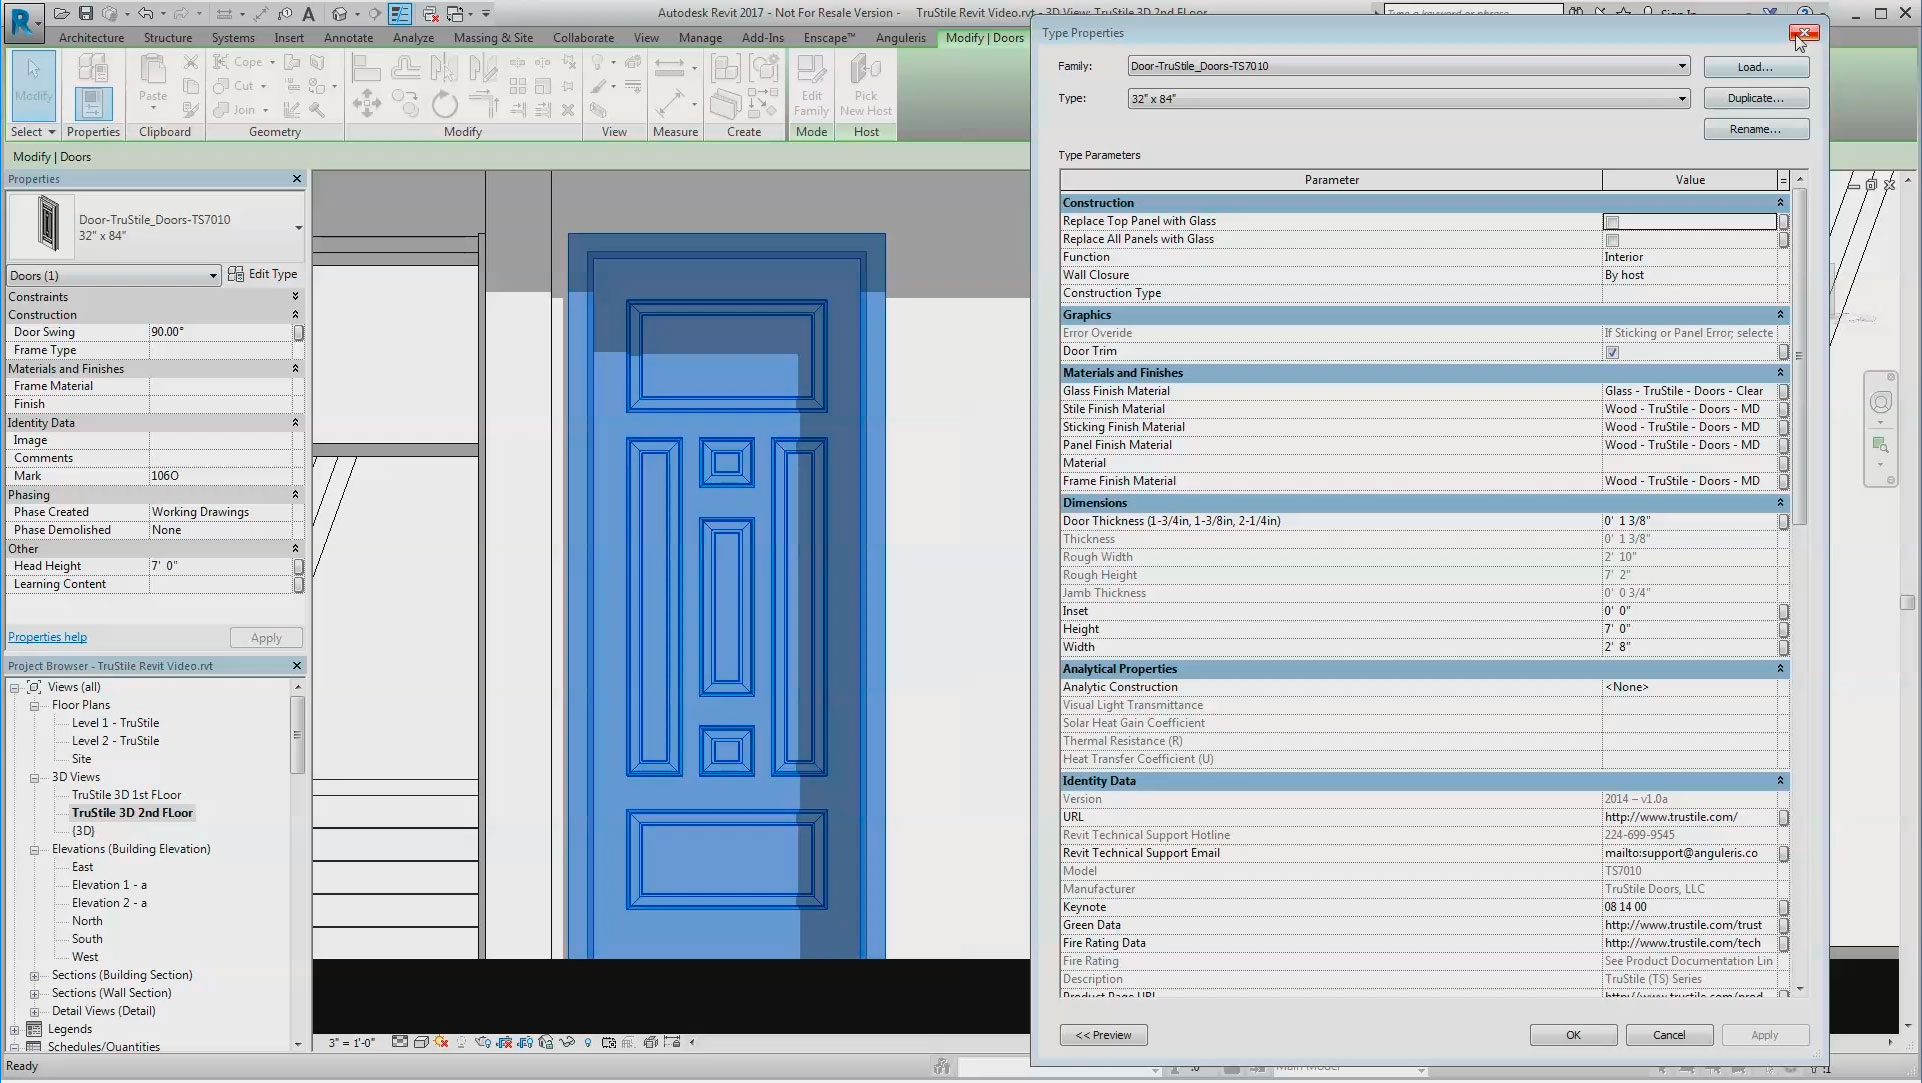This screenshot has height=1083, width=1922.
Task: Collapse the Construction group in Type Parameters
Action: point(1780,202)
